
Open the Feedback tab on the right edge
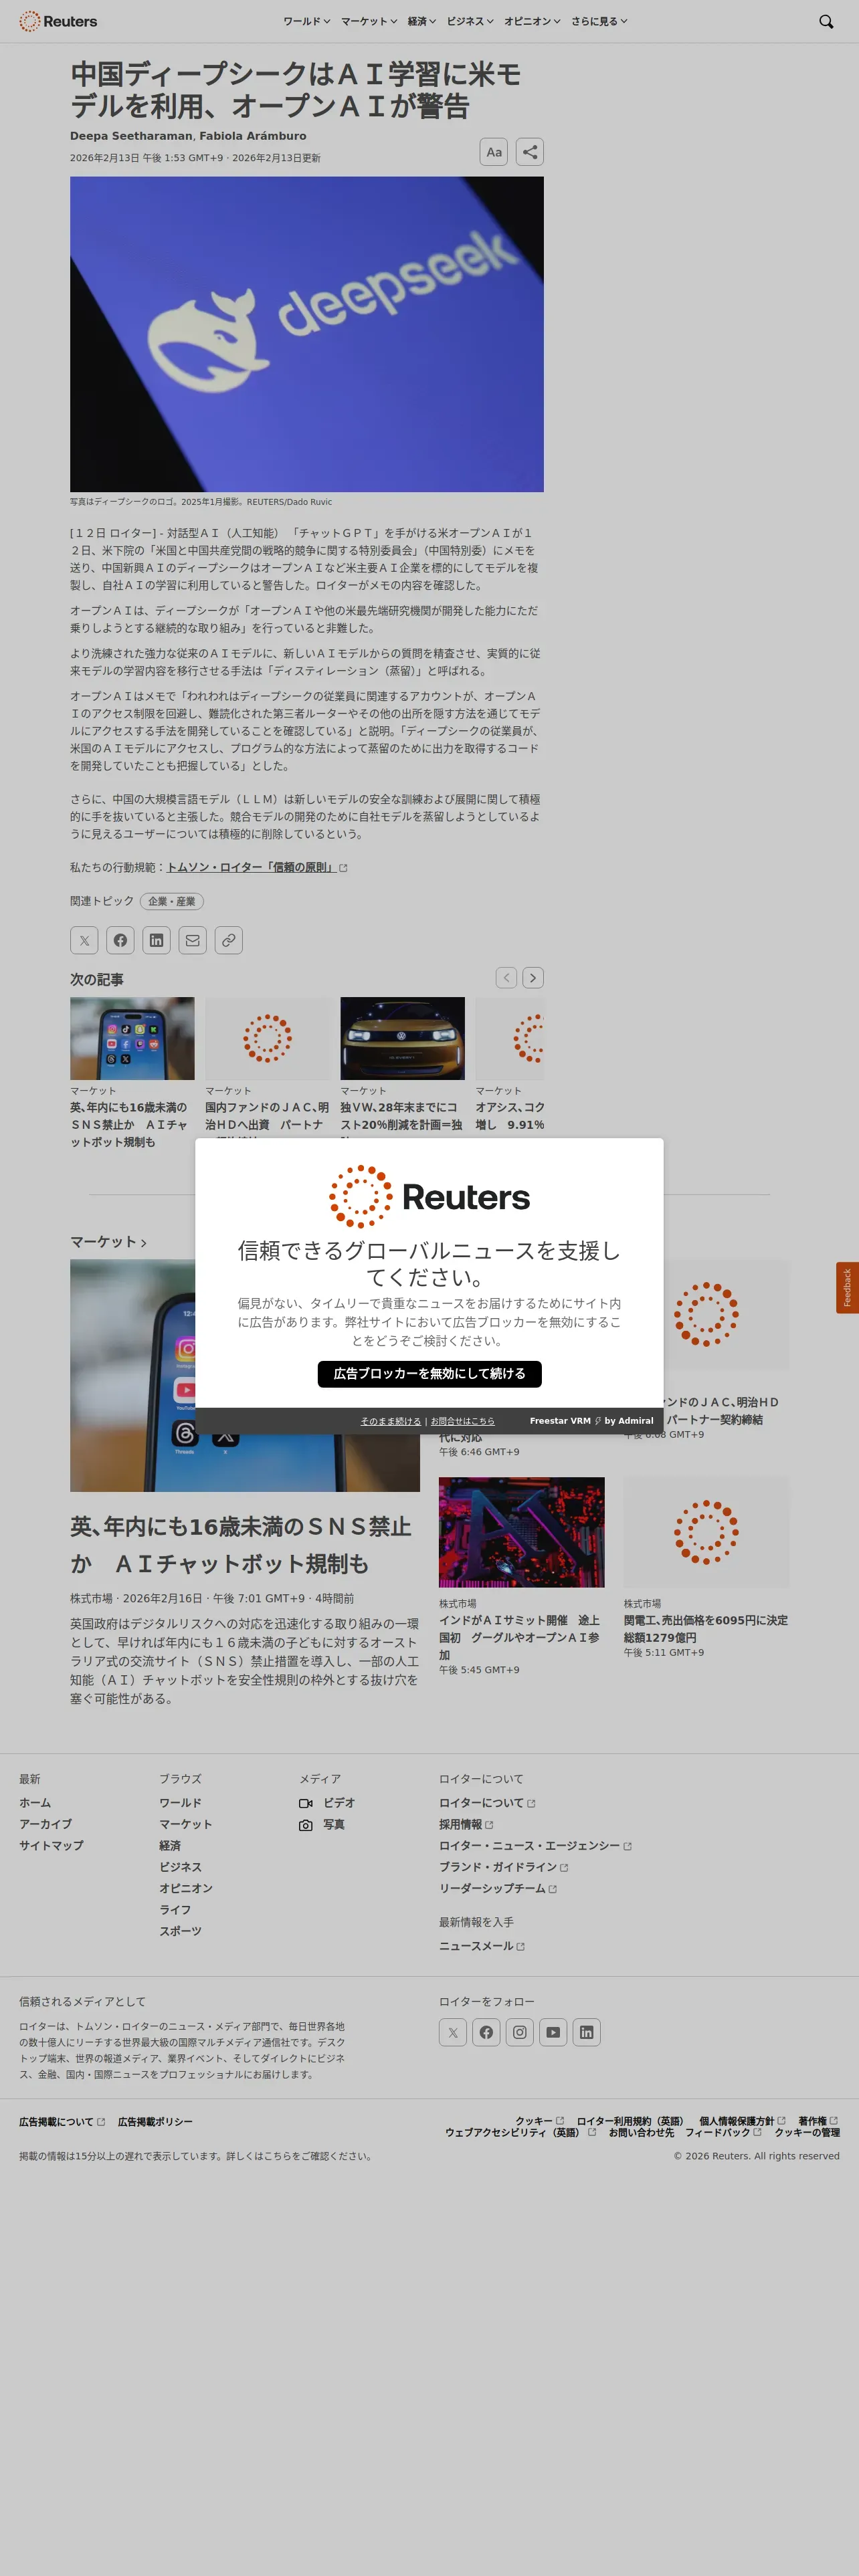click(x=847, y=1288)
